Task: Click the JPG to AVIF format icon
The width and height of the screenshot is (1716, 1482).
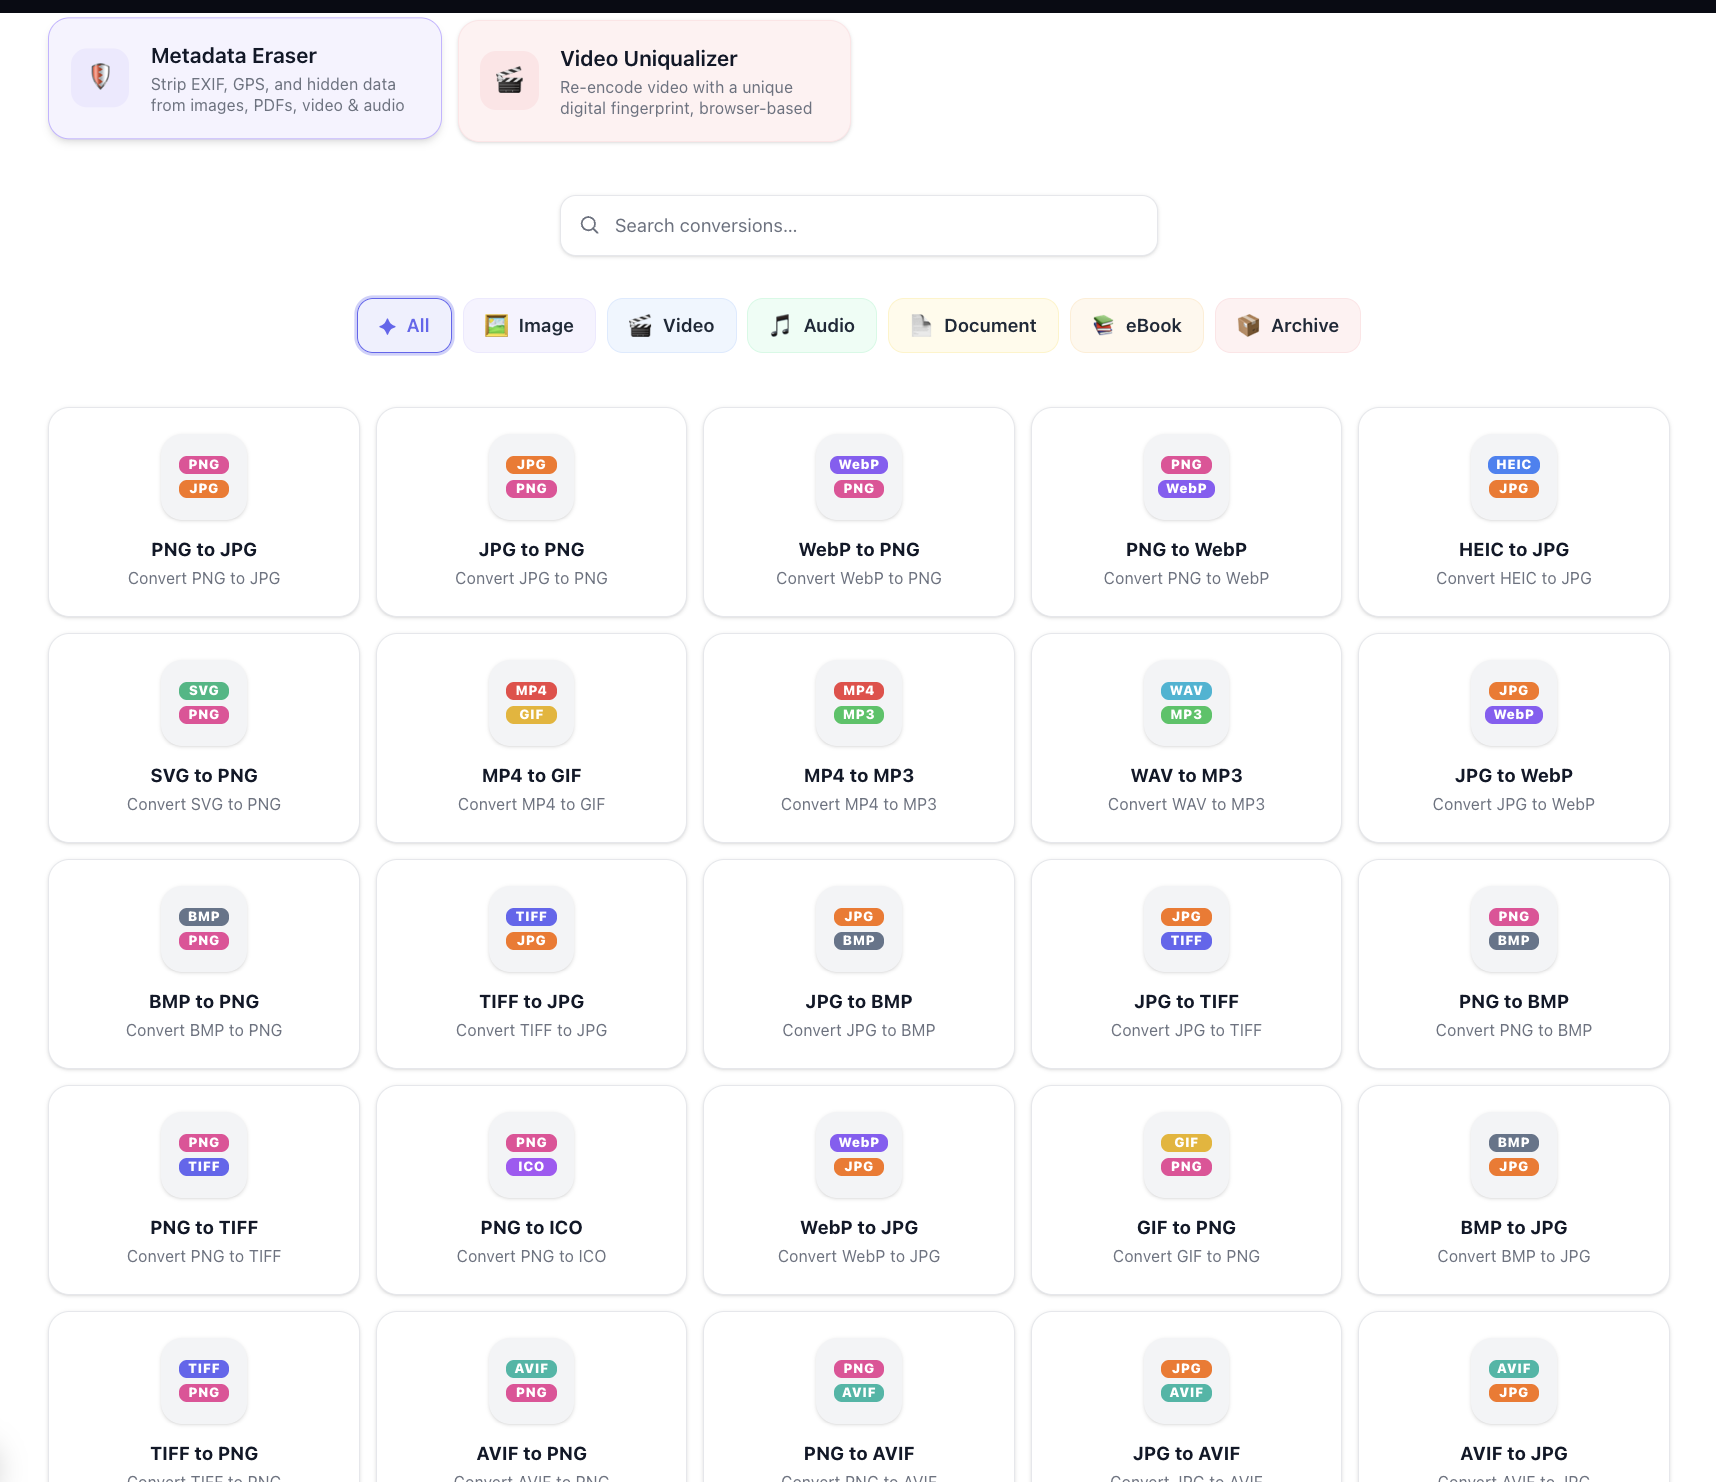Action: (1187, 1381)
